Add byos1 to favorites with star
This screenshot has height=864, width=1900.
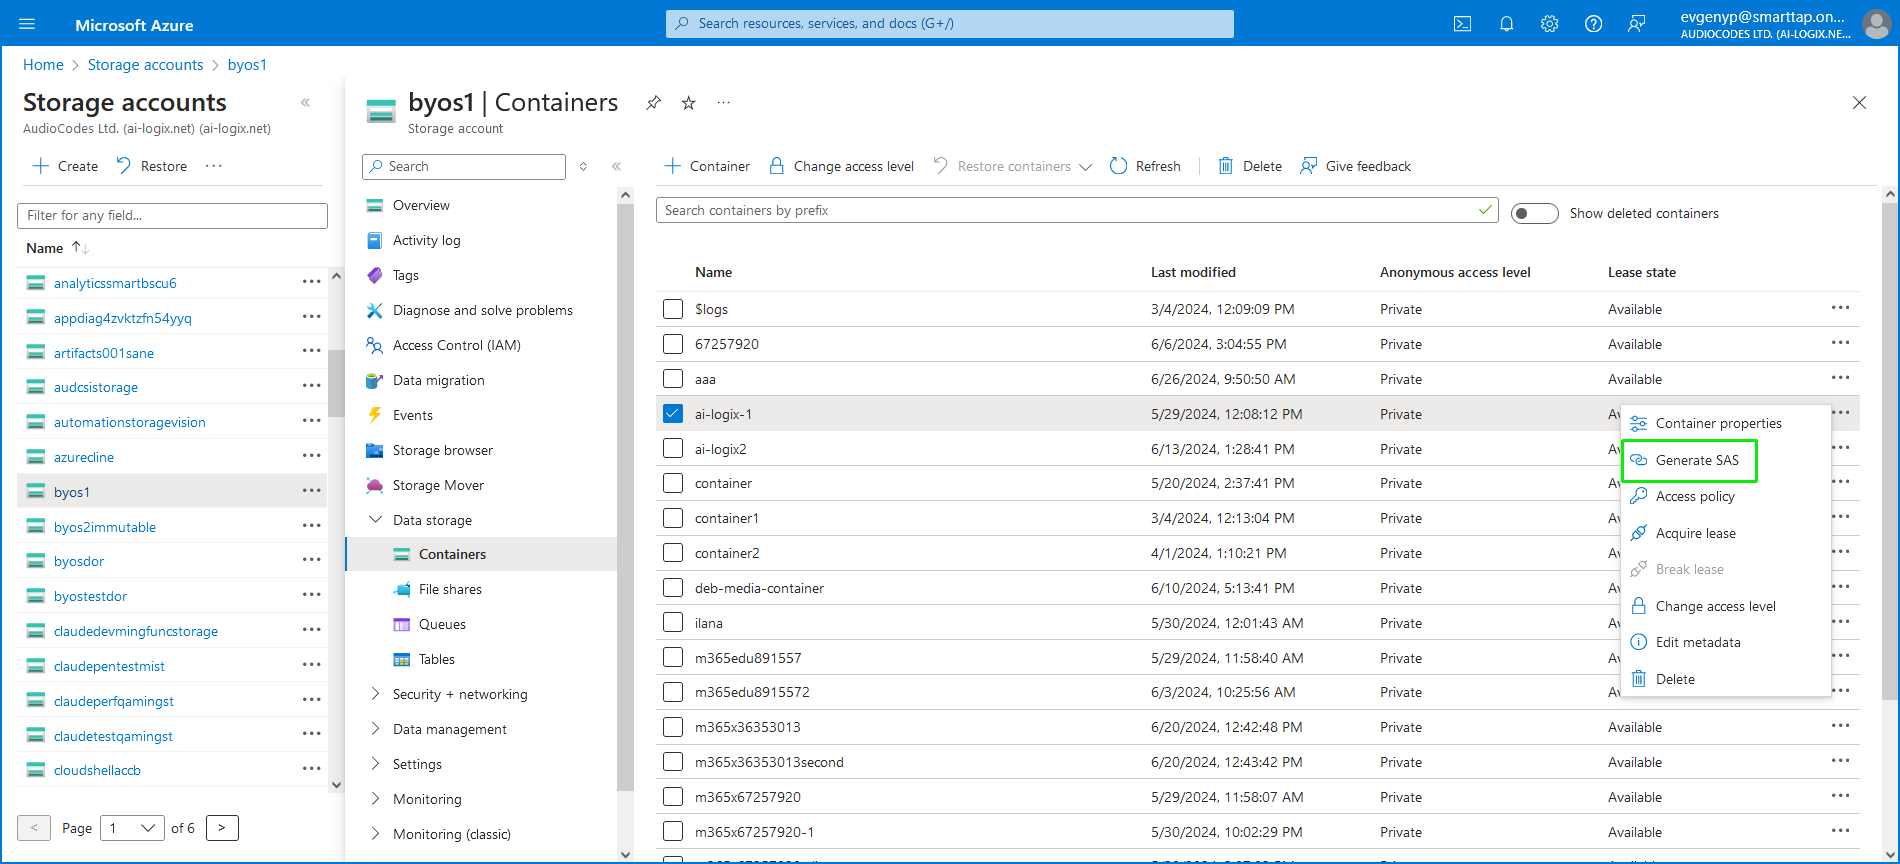point(689,103)
